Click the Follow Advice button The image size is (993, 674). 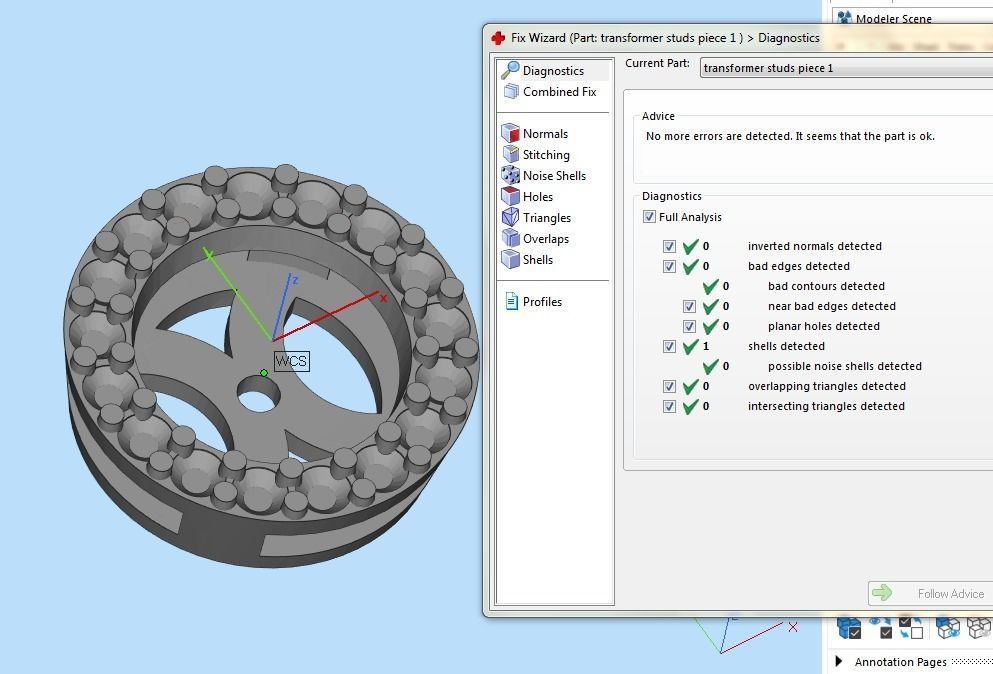coord(930,594)
